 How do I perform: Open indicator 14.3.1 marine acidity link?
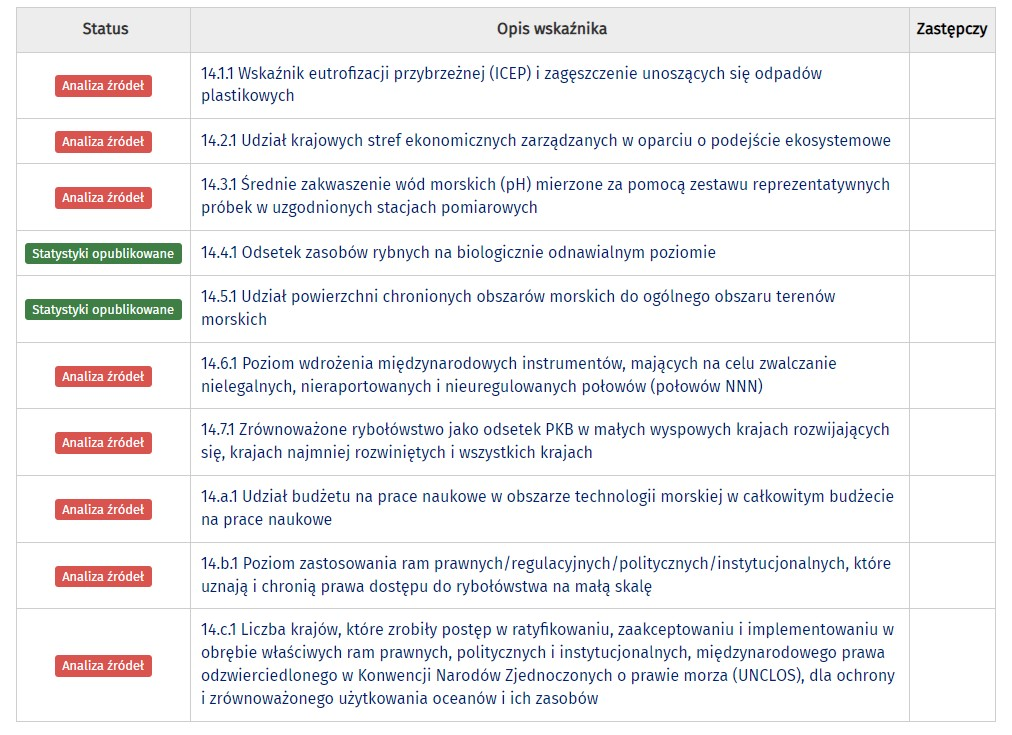(545, 185)
